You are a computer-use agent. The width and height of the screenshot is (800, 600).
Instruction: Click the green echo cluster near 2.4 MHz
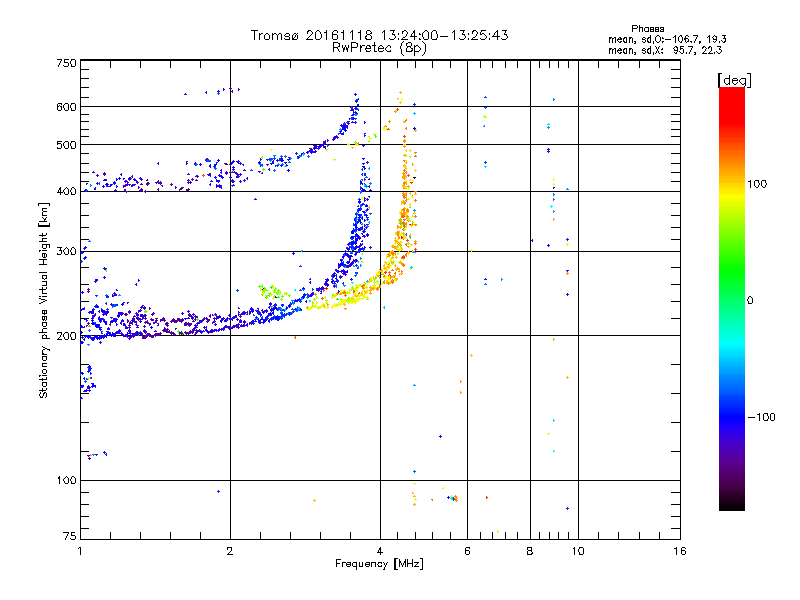274,291
